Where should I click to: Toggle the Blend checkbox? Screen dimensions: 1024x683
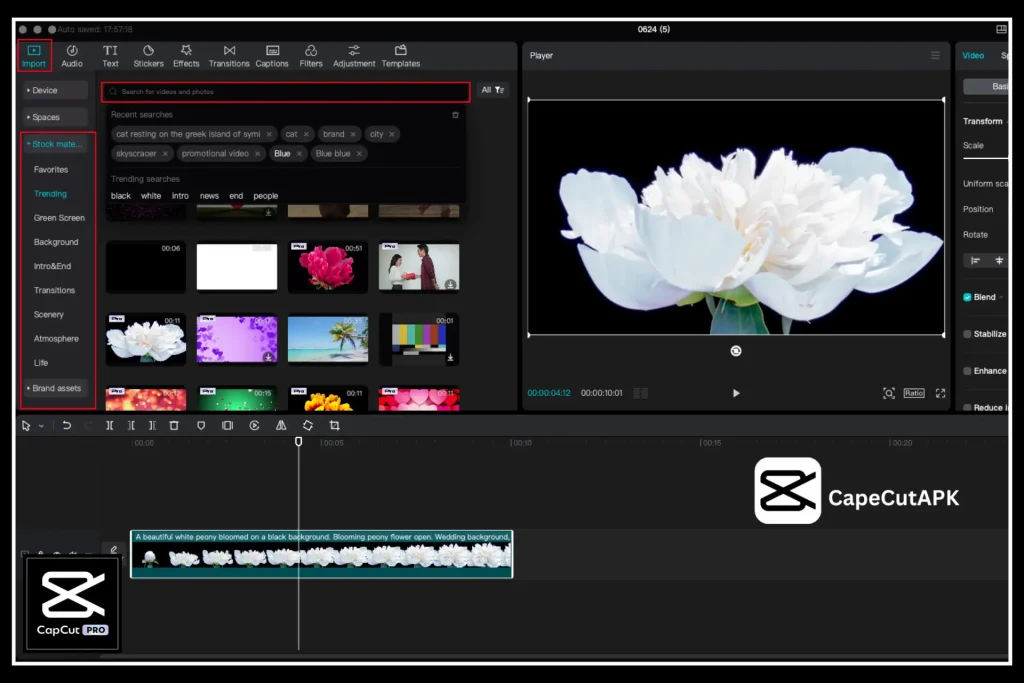point(967,297)
